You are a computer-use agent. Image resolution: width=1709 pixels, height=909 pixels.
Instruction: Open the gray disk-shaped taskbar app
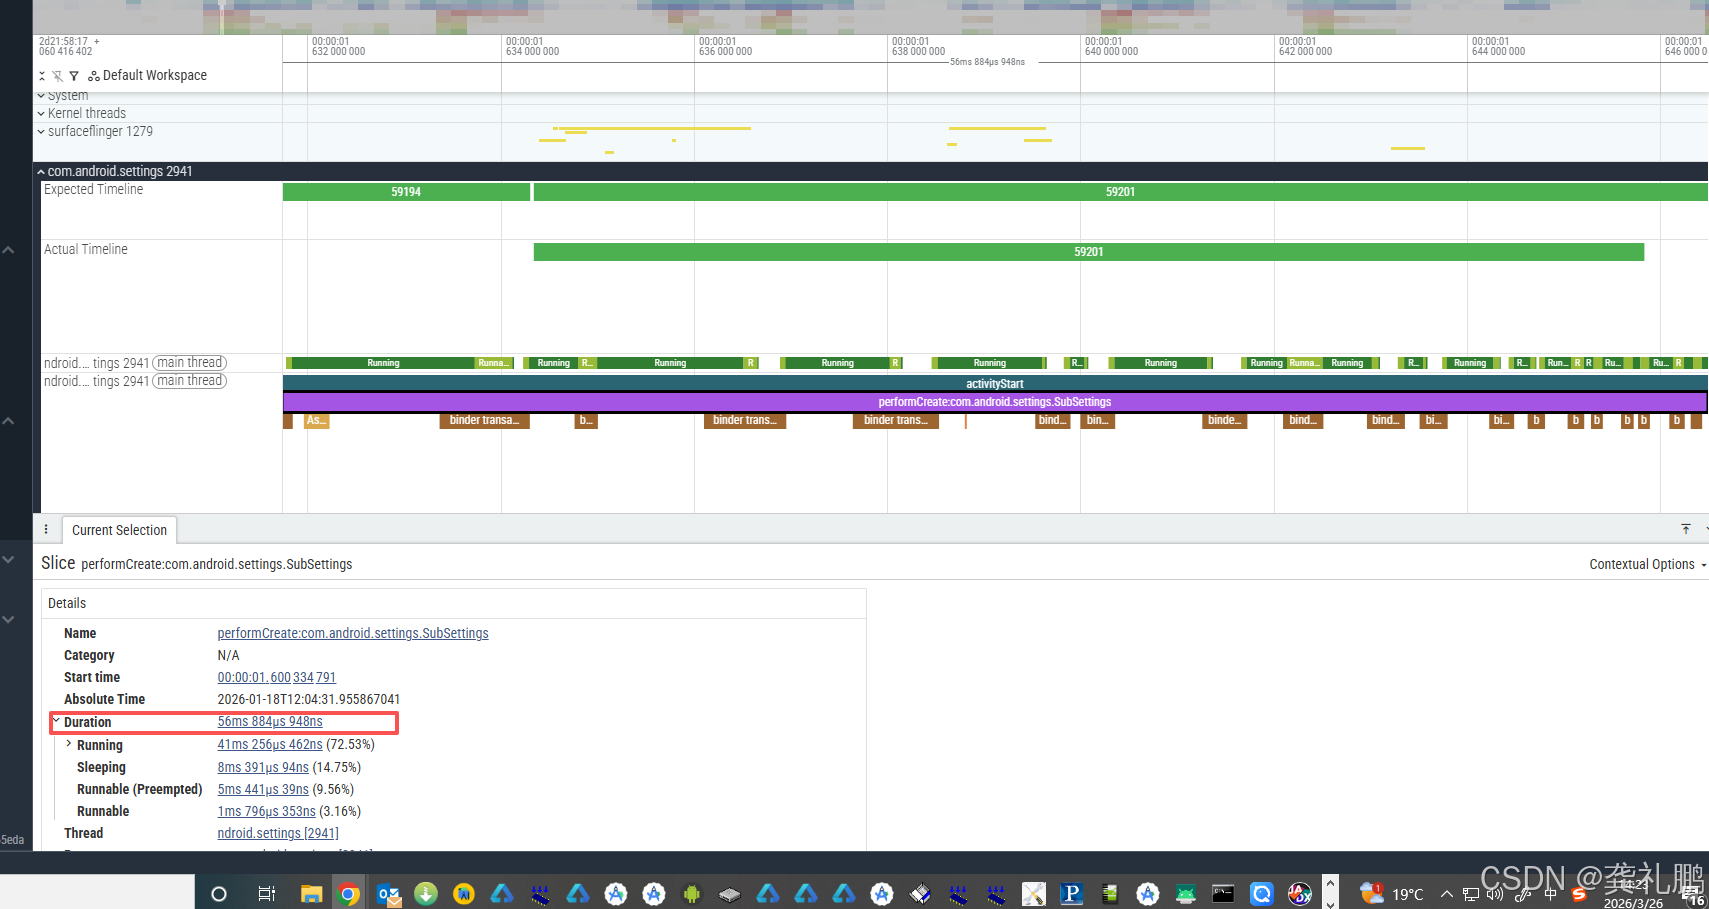coord(730,894)
